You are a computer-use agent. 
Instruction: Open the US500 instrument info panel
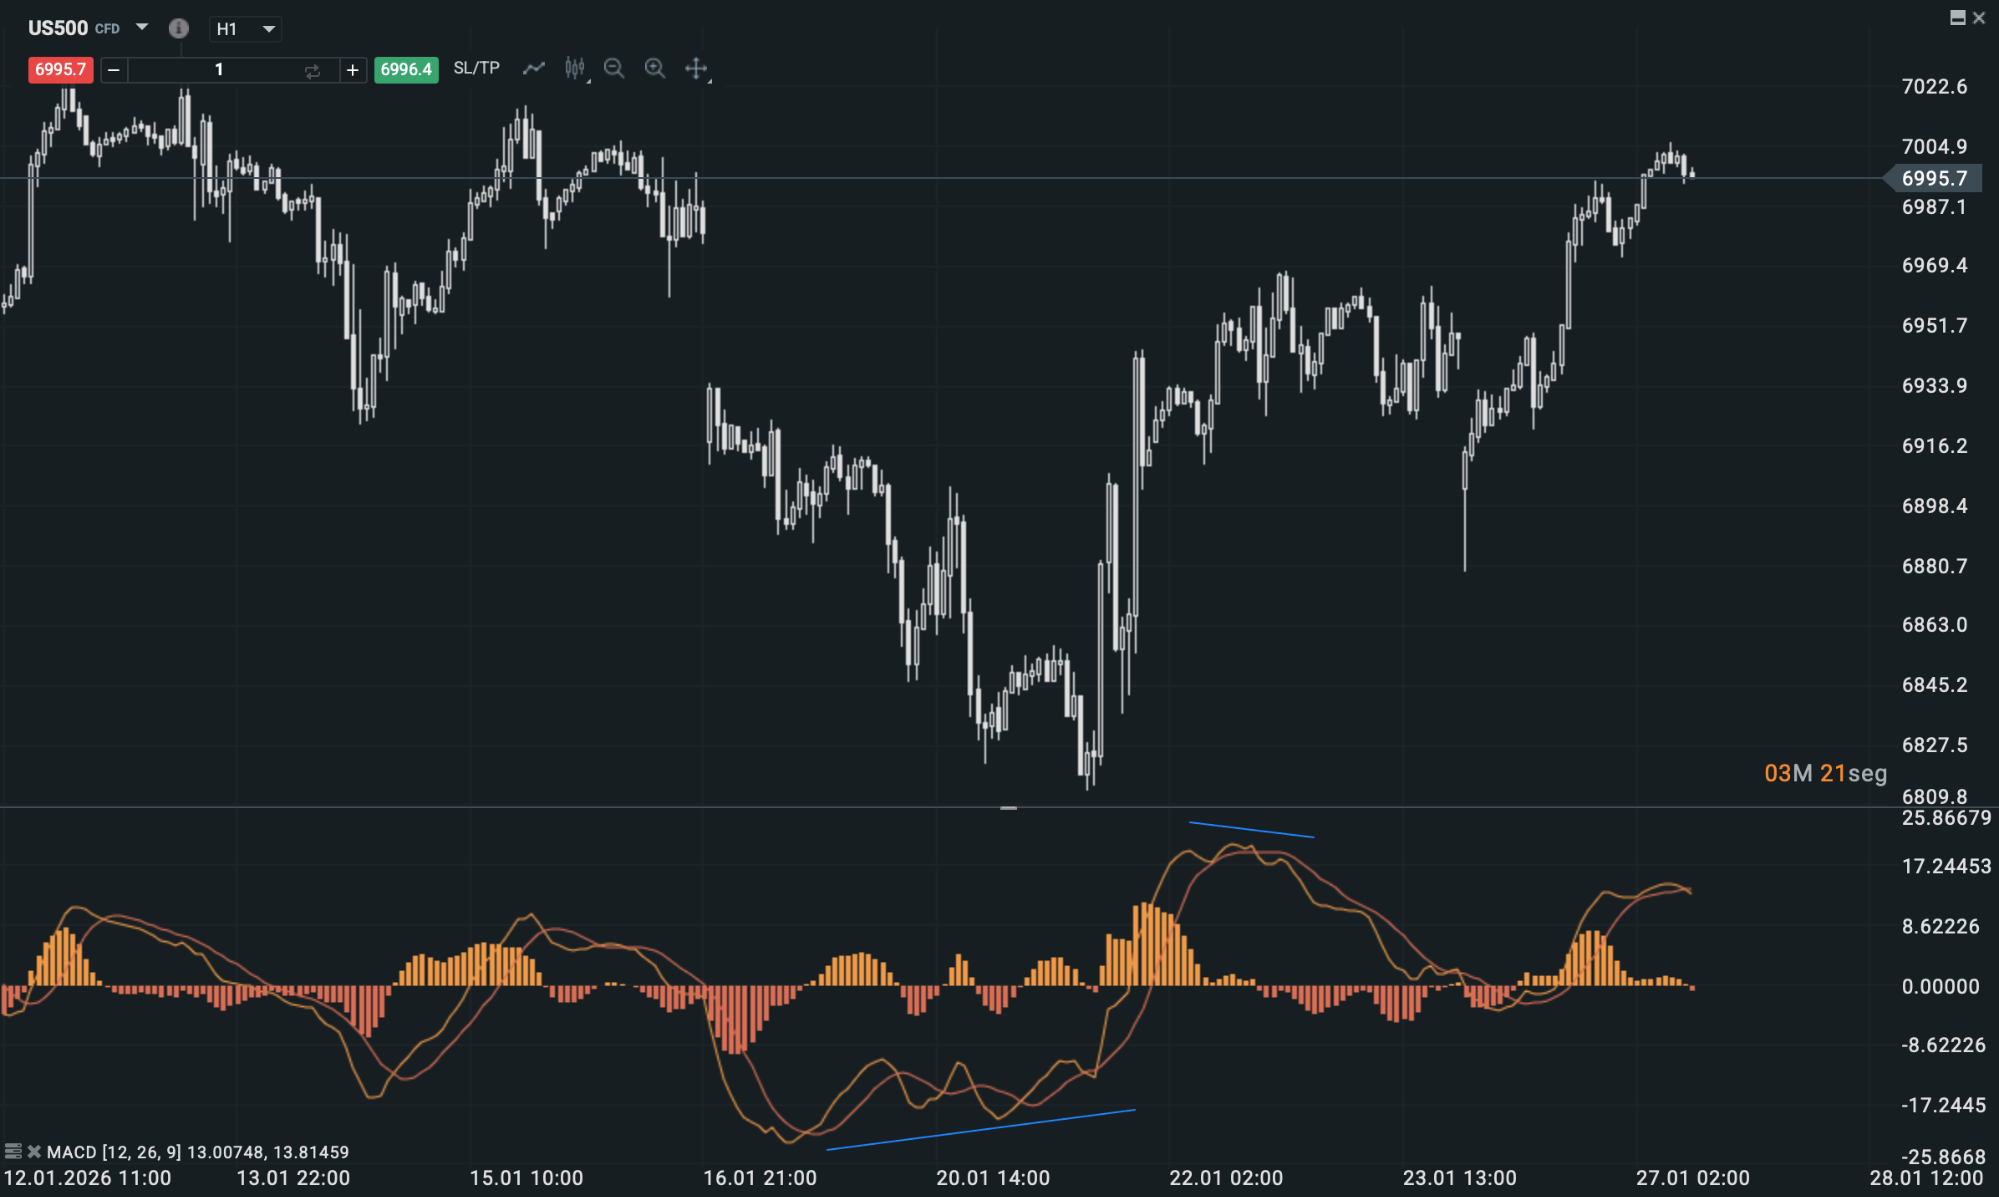[178, 29]
